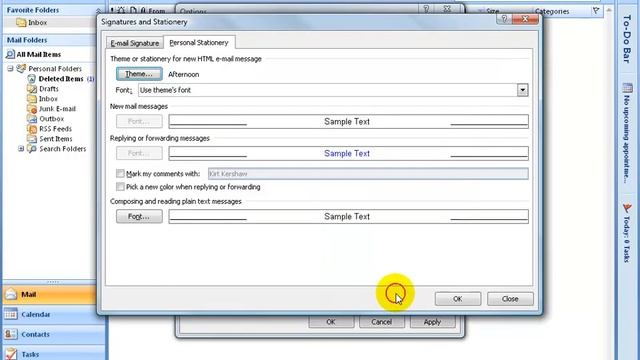Confirm with OK in Signatures and Stationery

pyautogui.click(x=458, y=299)
